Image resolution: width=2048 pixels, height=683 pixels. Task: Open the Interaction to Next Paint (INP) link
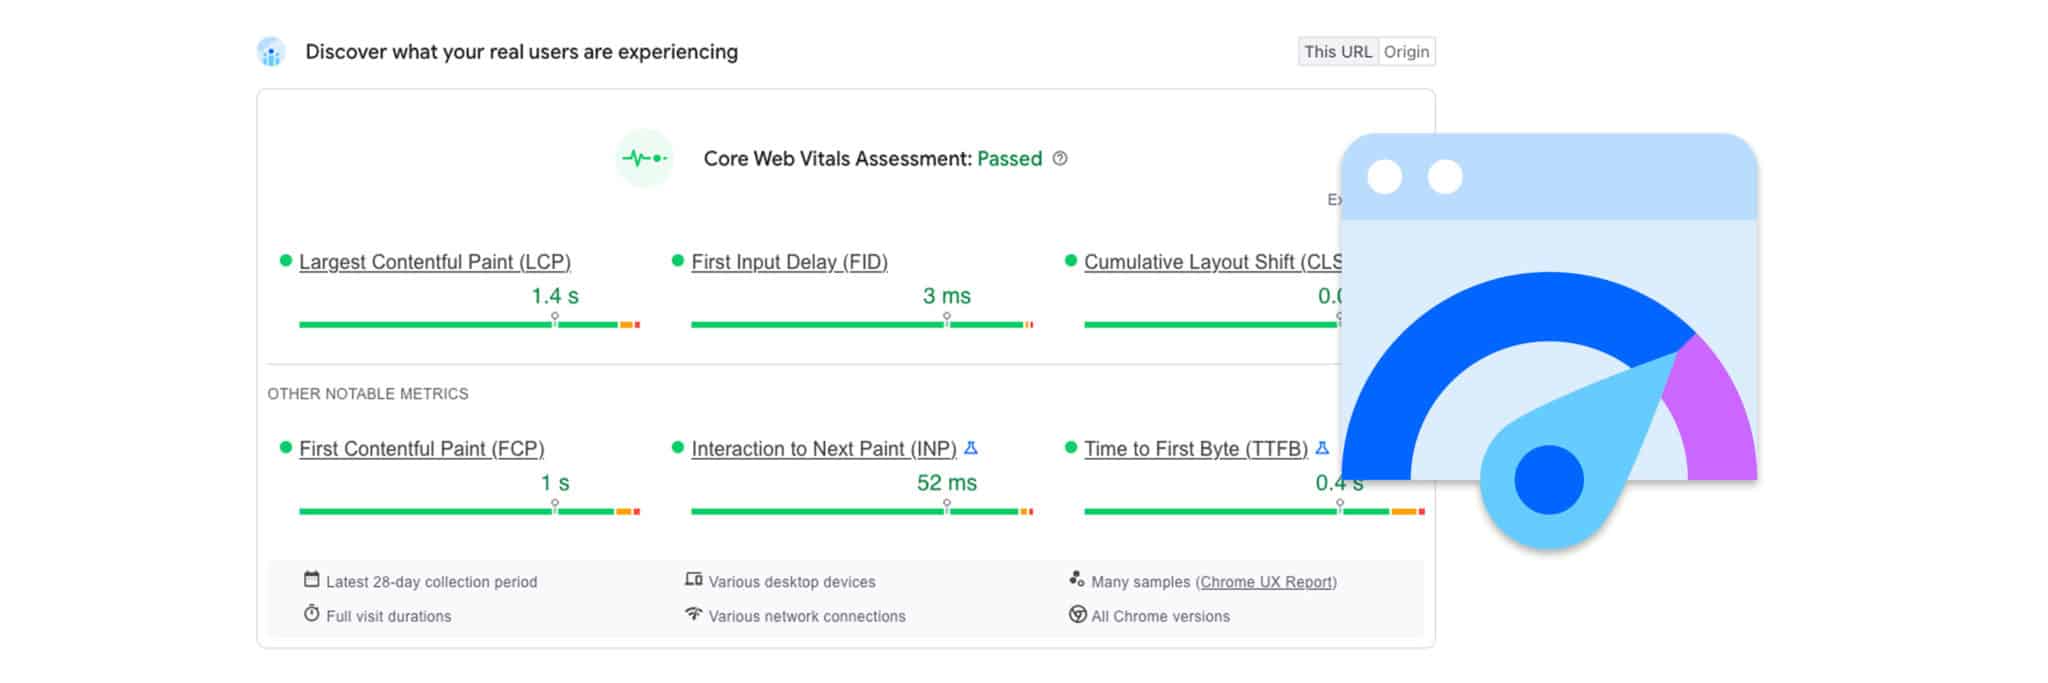tap(823, 449)
